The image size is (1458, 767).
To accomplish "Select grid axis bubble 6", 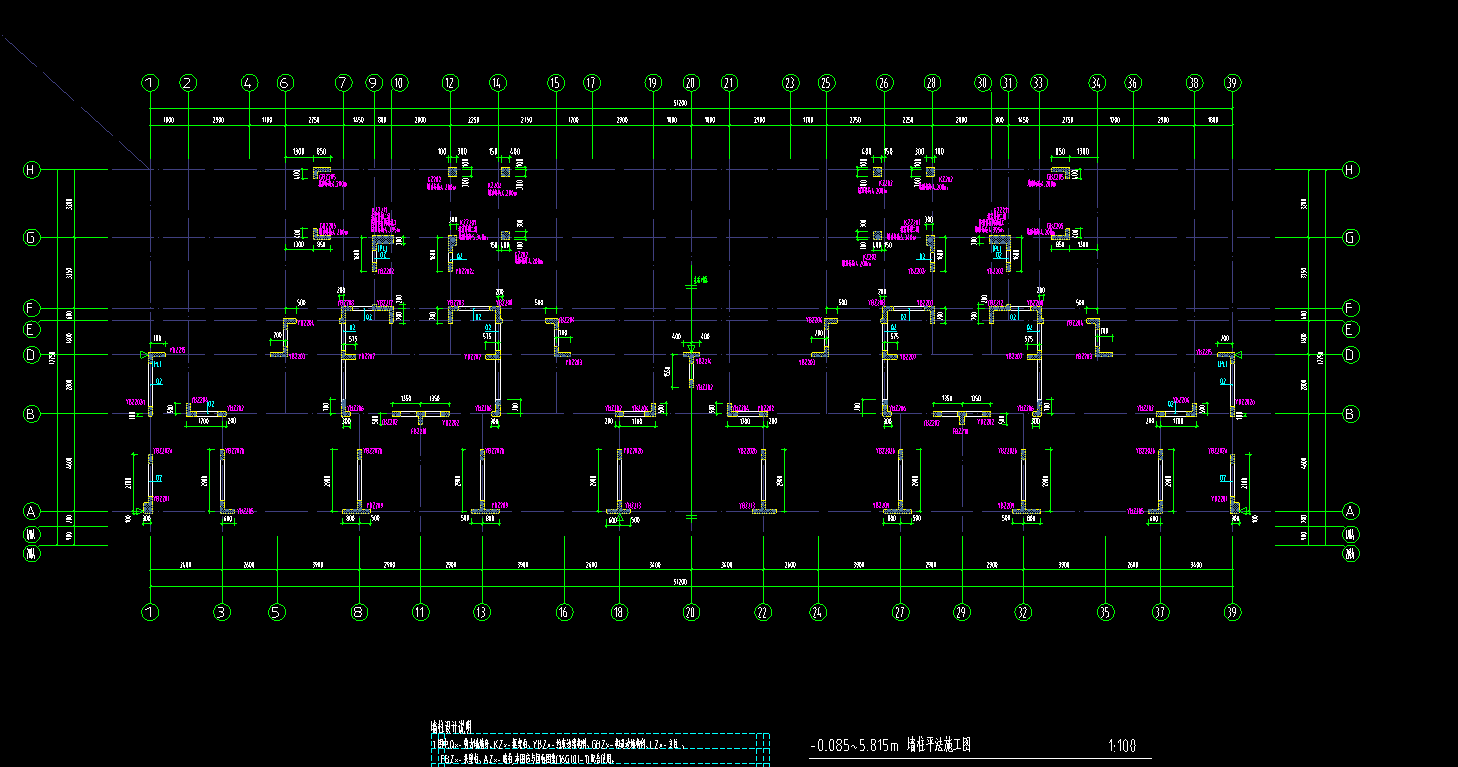I will coord(285,83).
